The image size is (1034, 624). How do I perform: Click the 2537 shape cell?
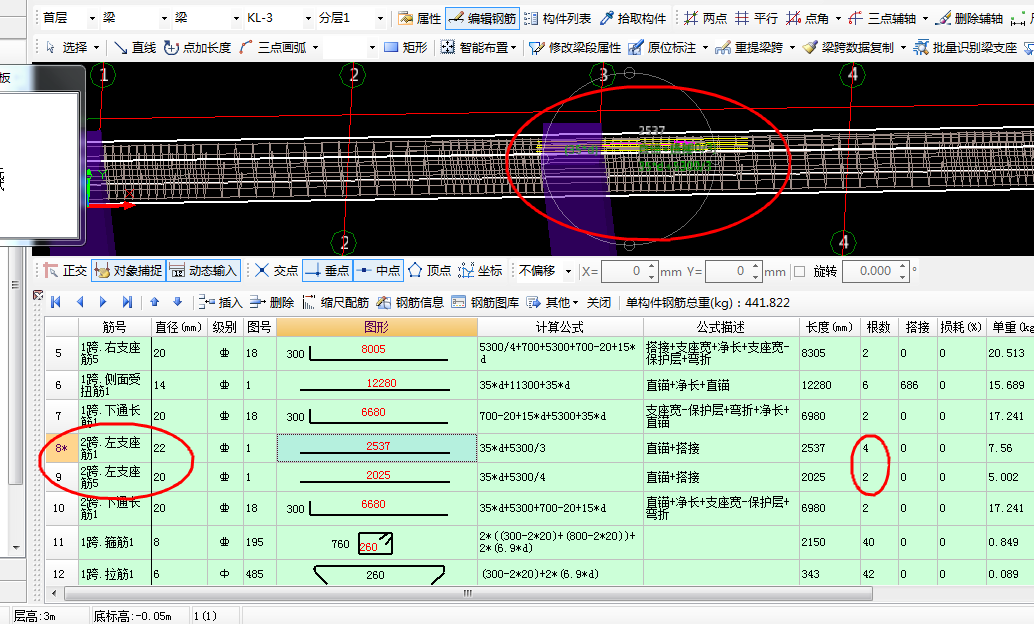click(x=377, y=448)
